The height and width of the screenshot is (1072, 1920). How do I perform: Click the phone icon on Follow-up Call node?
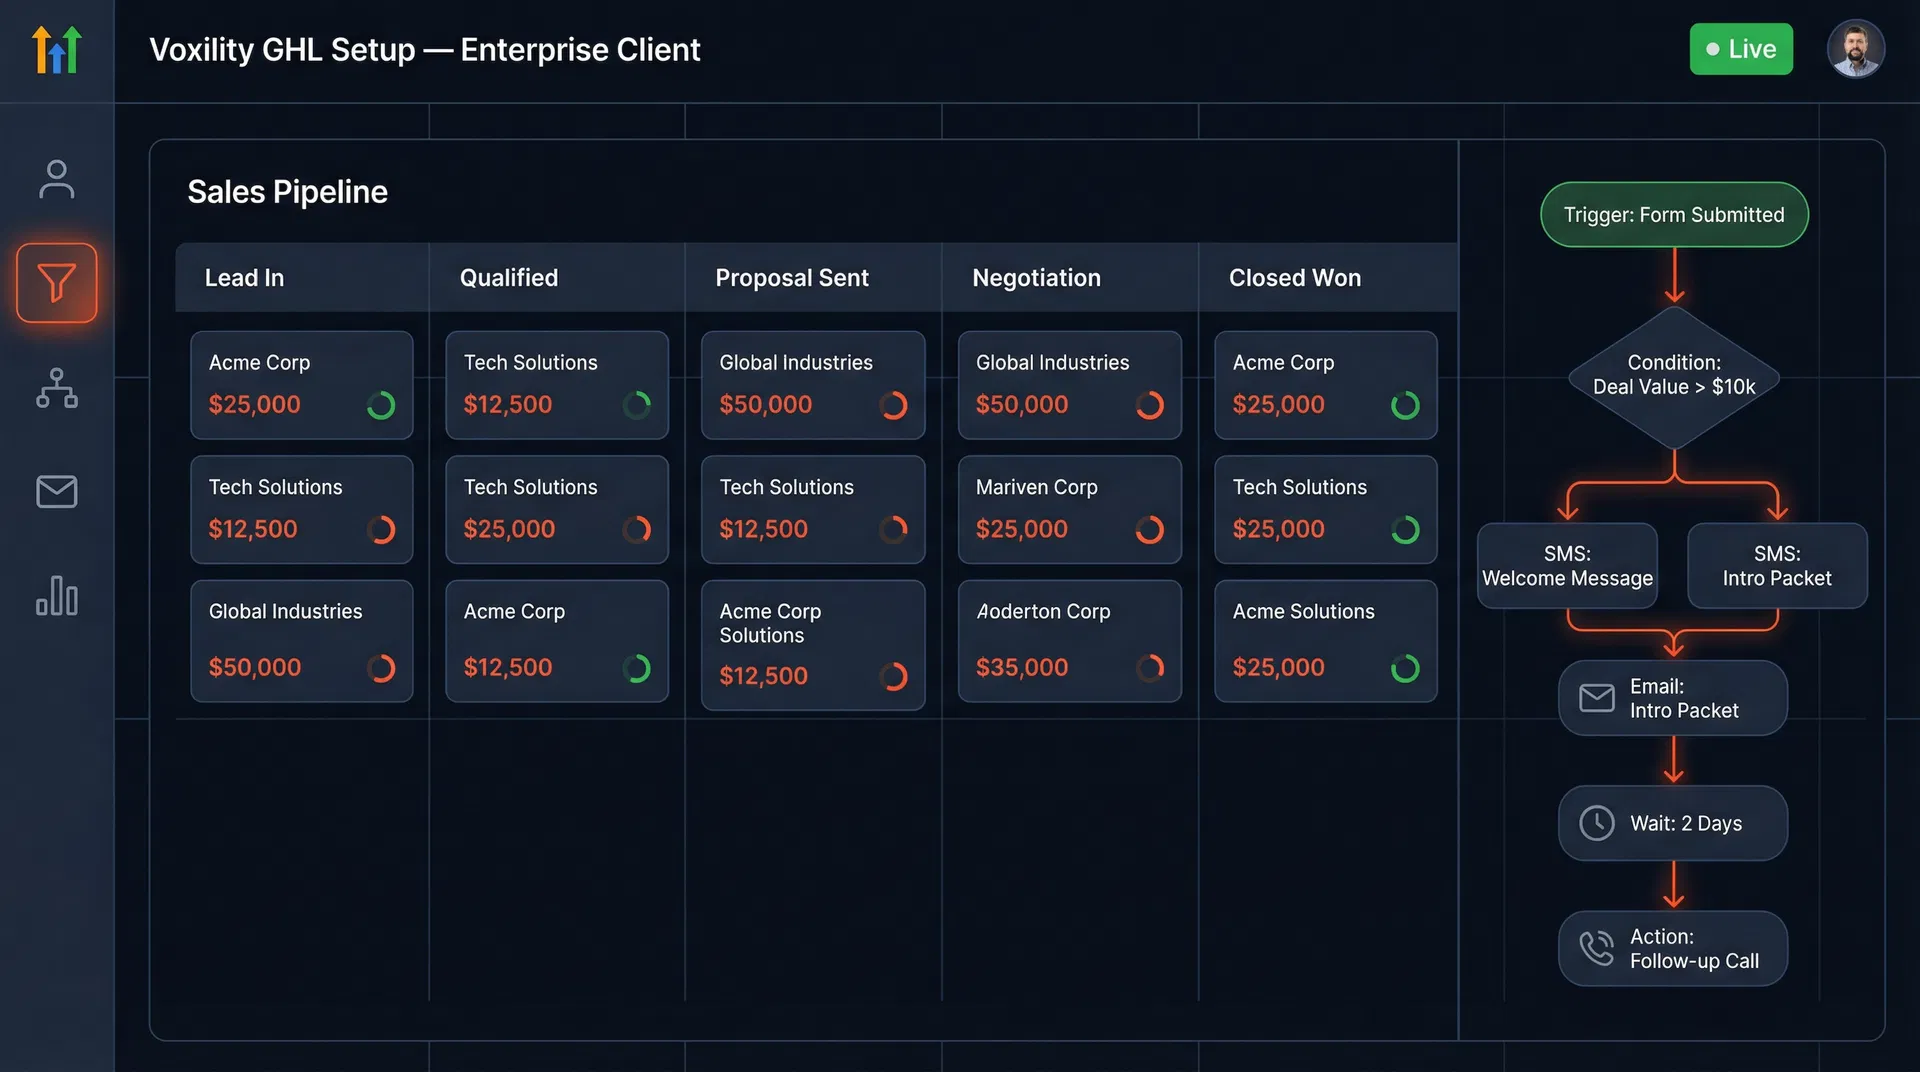(x=1597, y=948)
